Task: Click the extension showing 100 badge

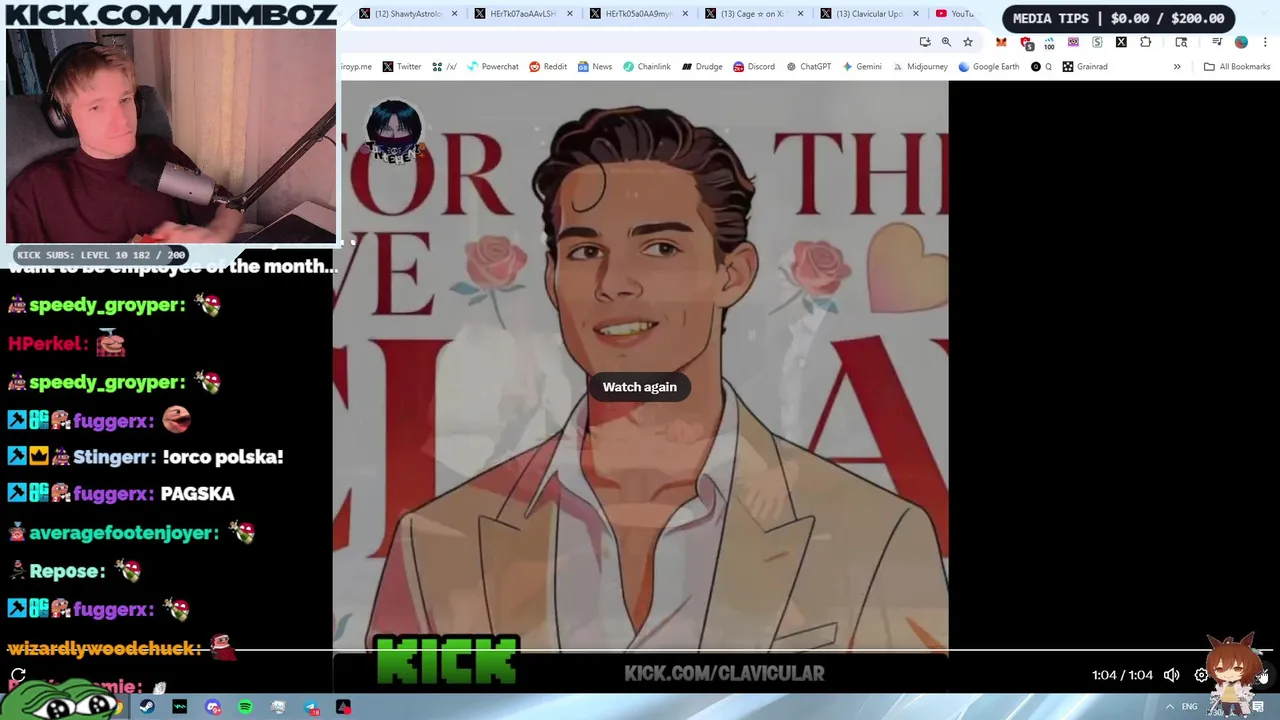Action: pyautogui.click(x=1049, y=43)
